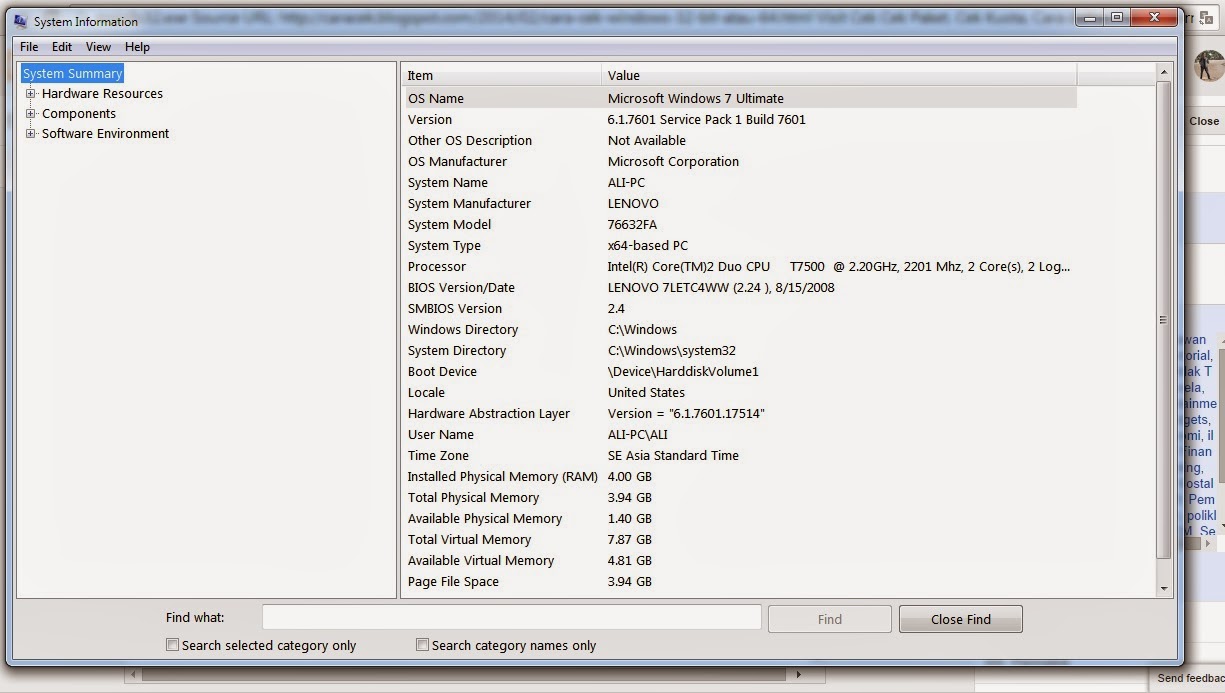Select the Locale row
Viewport: 1225px width, 693px height.
click(x=739, y=392)
